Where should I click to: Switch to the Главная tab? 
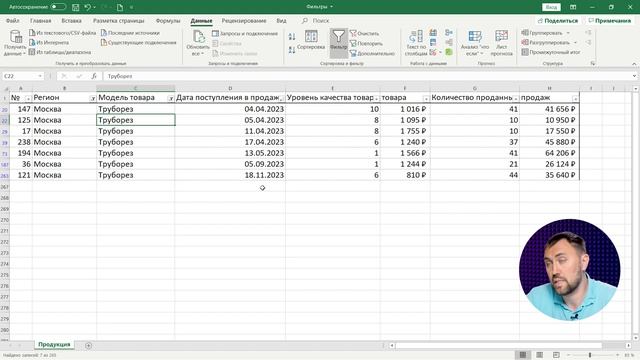[x=40, y=20]
